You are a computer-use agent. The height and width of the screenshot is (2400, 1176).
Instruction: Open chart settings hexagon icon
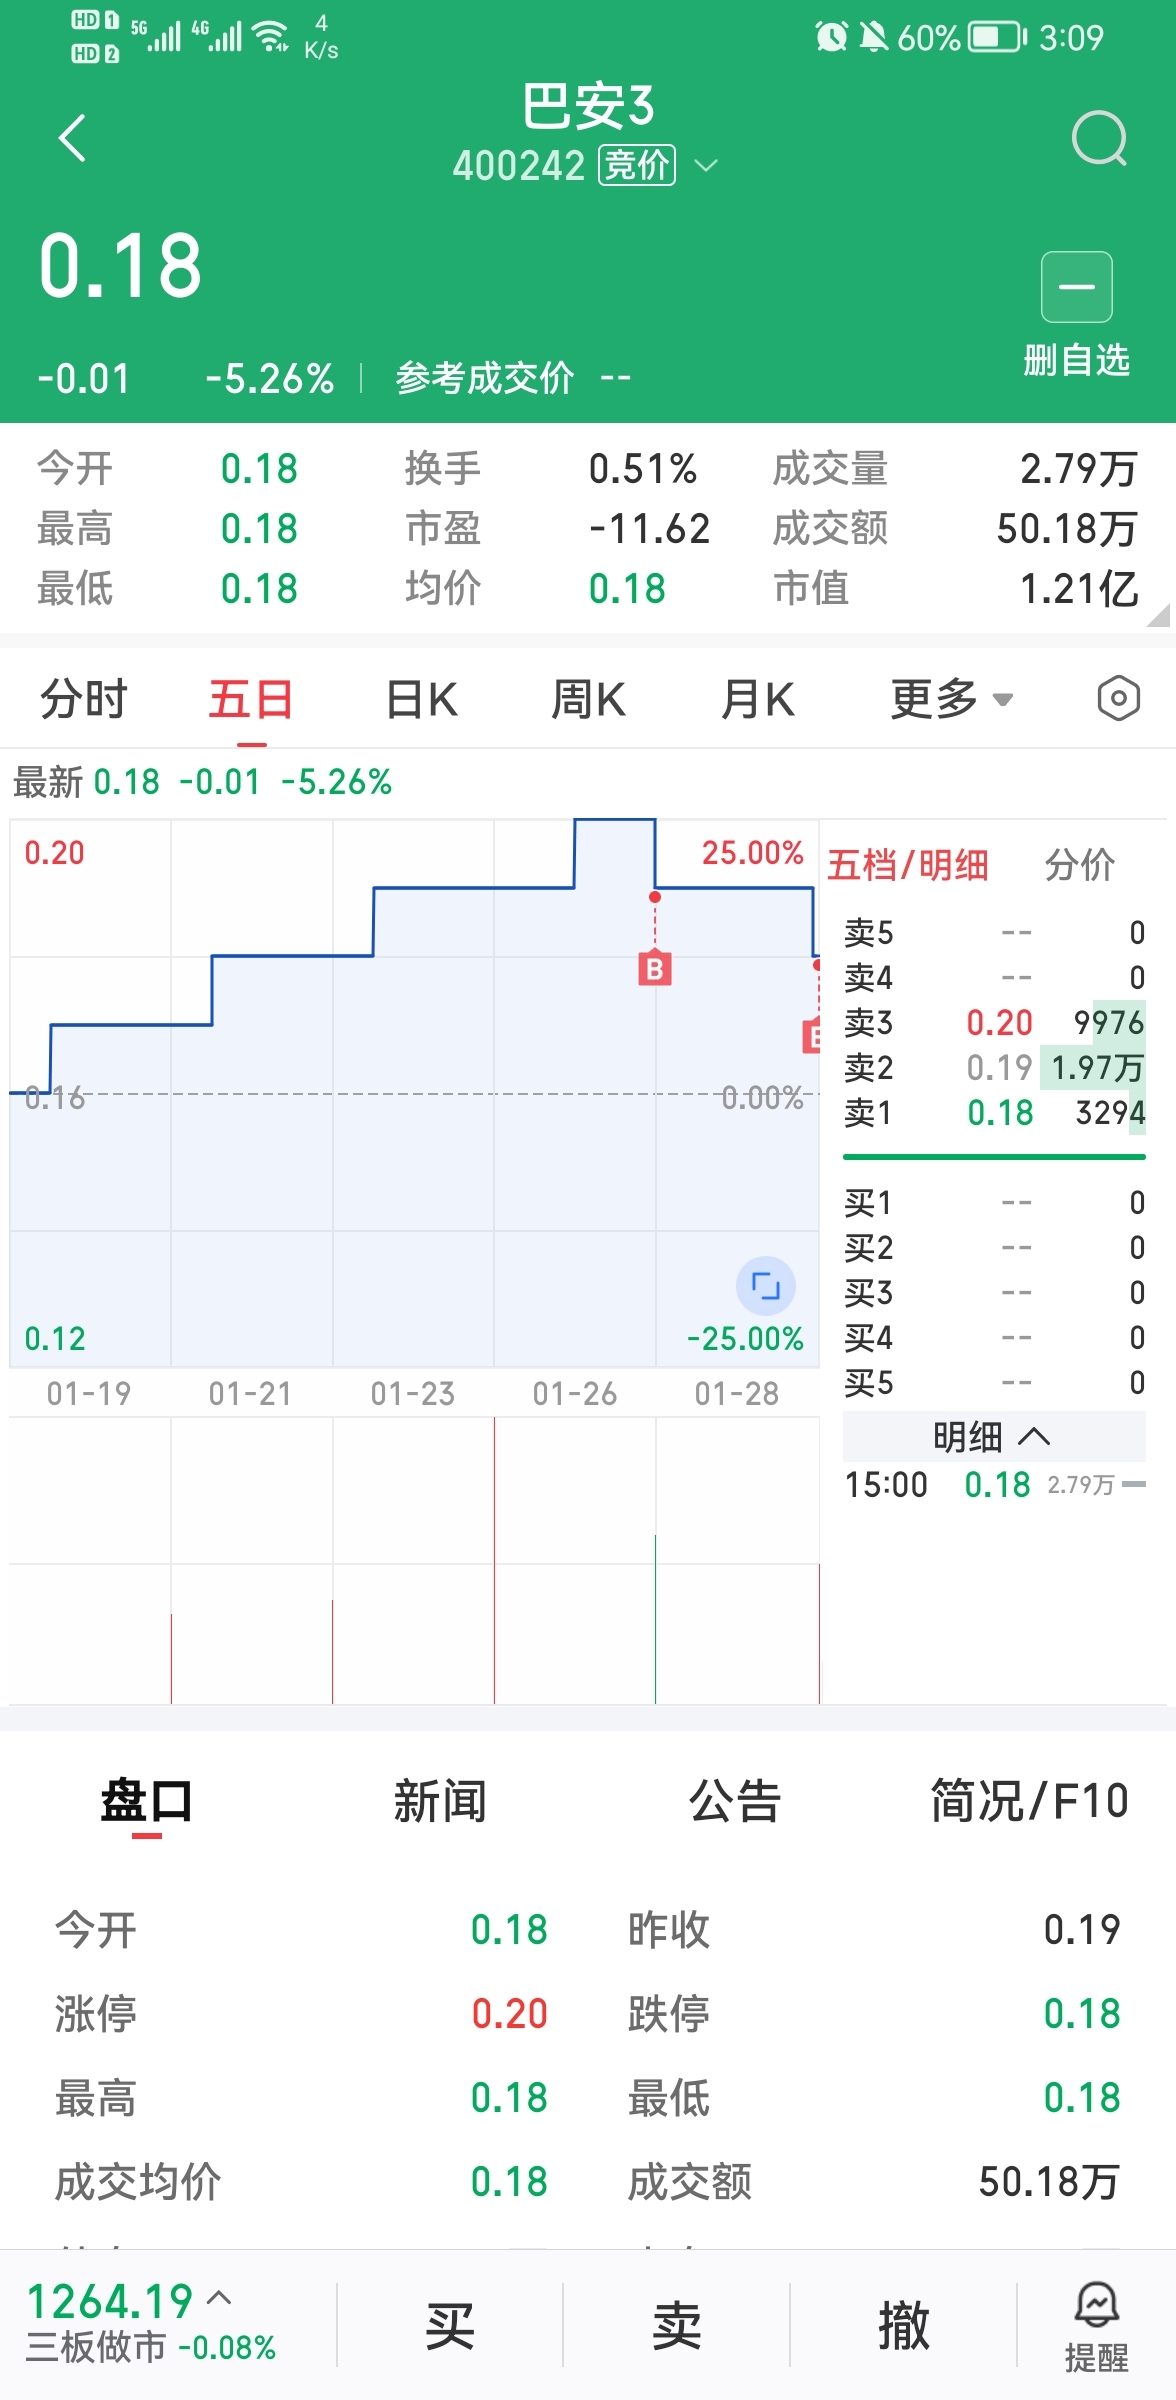point(1118,698)
